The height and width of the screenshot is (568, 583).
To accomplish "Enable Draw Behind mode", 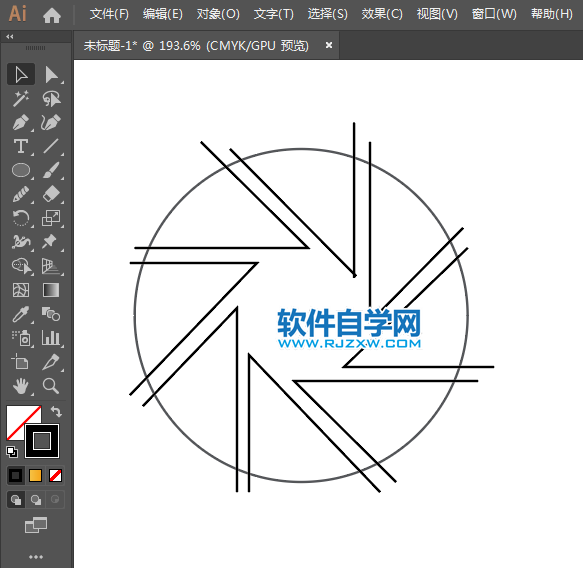I will click(36, 500).
